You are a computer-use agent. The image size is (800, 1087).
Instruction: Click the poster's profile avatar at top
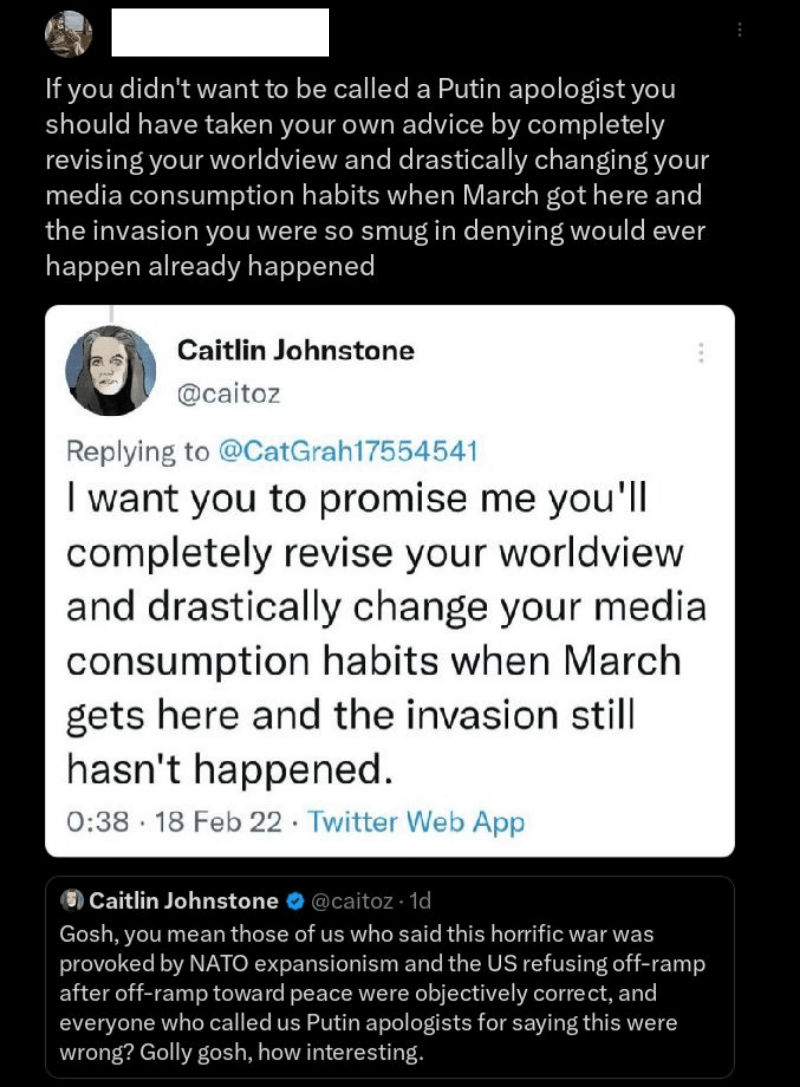[x=69, y=34]
